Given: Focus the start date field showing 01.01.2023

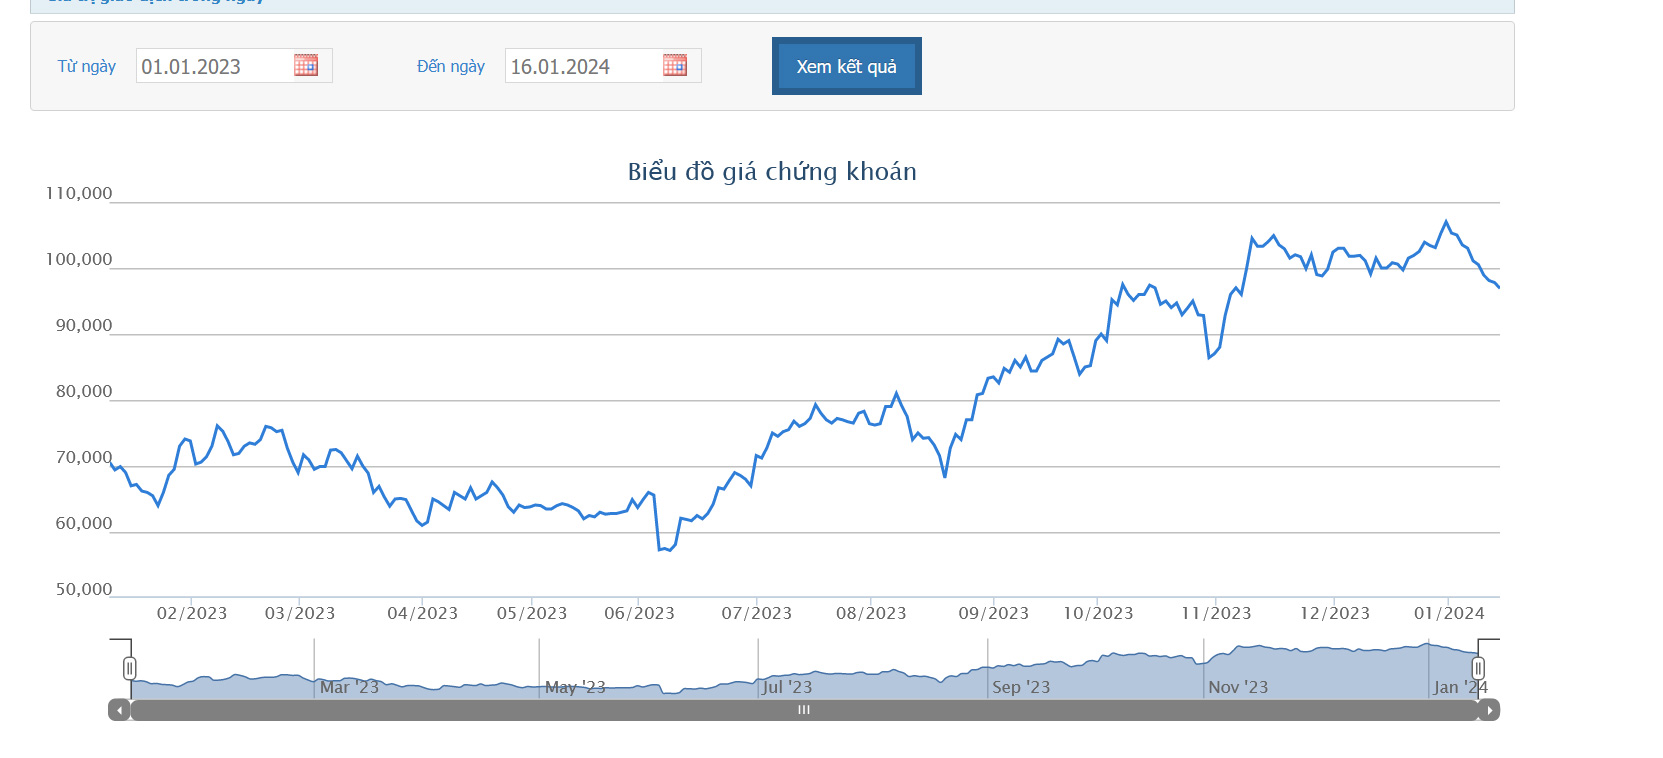Looking at the screenshot, I should point(213,67).
